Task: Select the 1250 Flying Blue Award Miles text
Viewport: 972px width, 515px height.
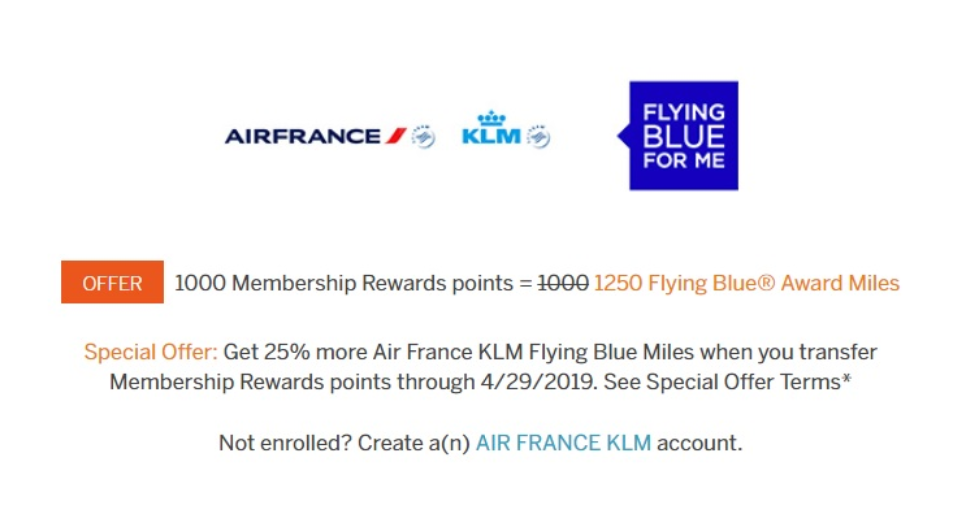Action: coord(746,283)
